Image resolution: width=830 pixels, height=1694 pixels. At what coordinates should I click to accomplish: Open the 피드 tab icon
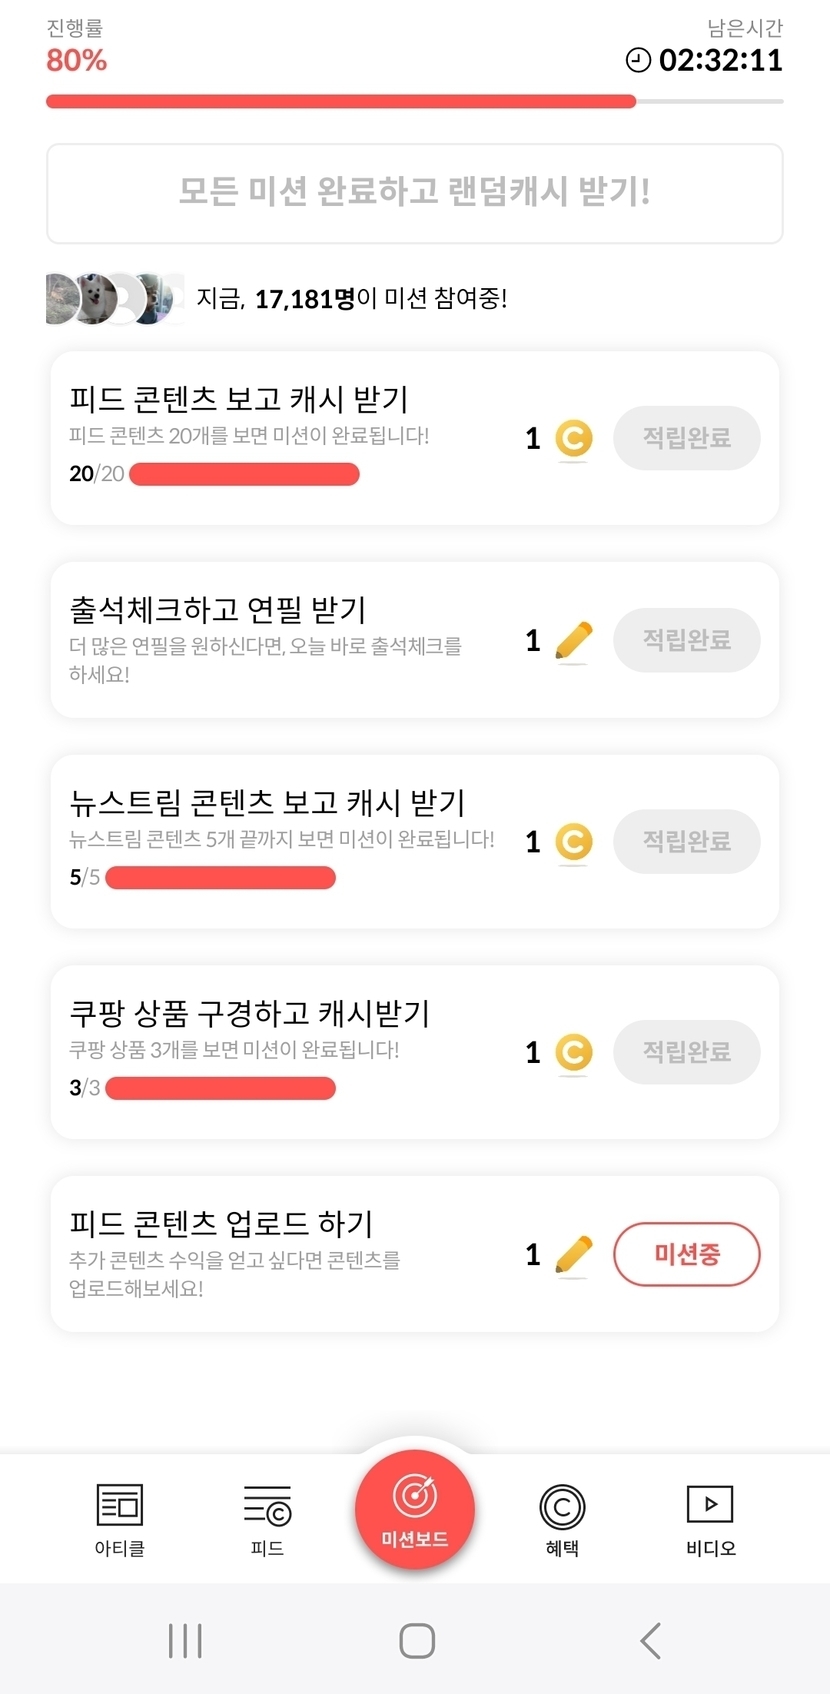pos(267,1505)
